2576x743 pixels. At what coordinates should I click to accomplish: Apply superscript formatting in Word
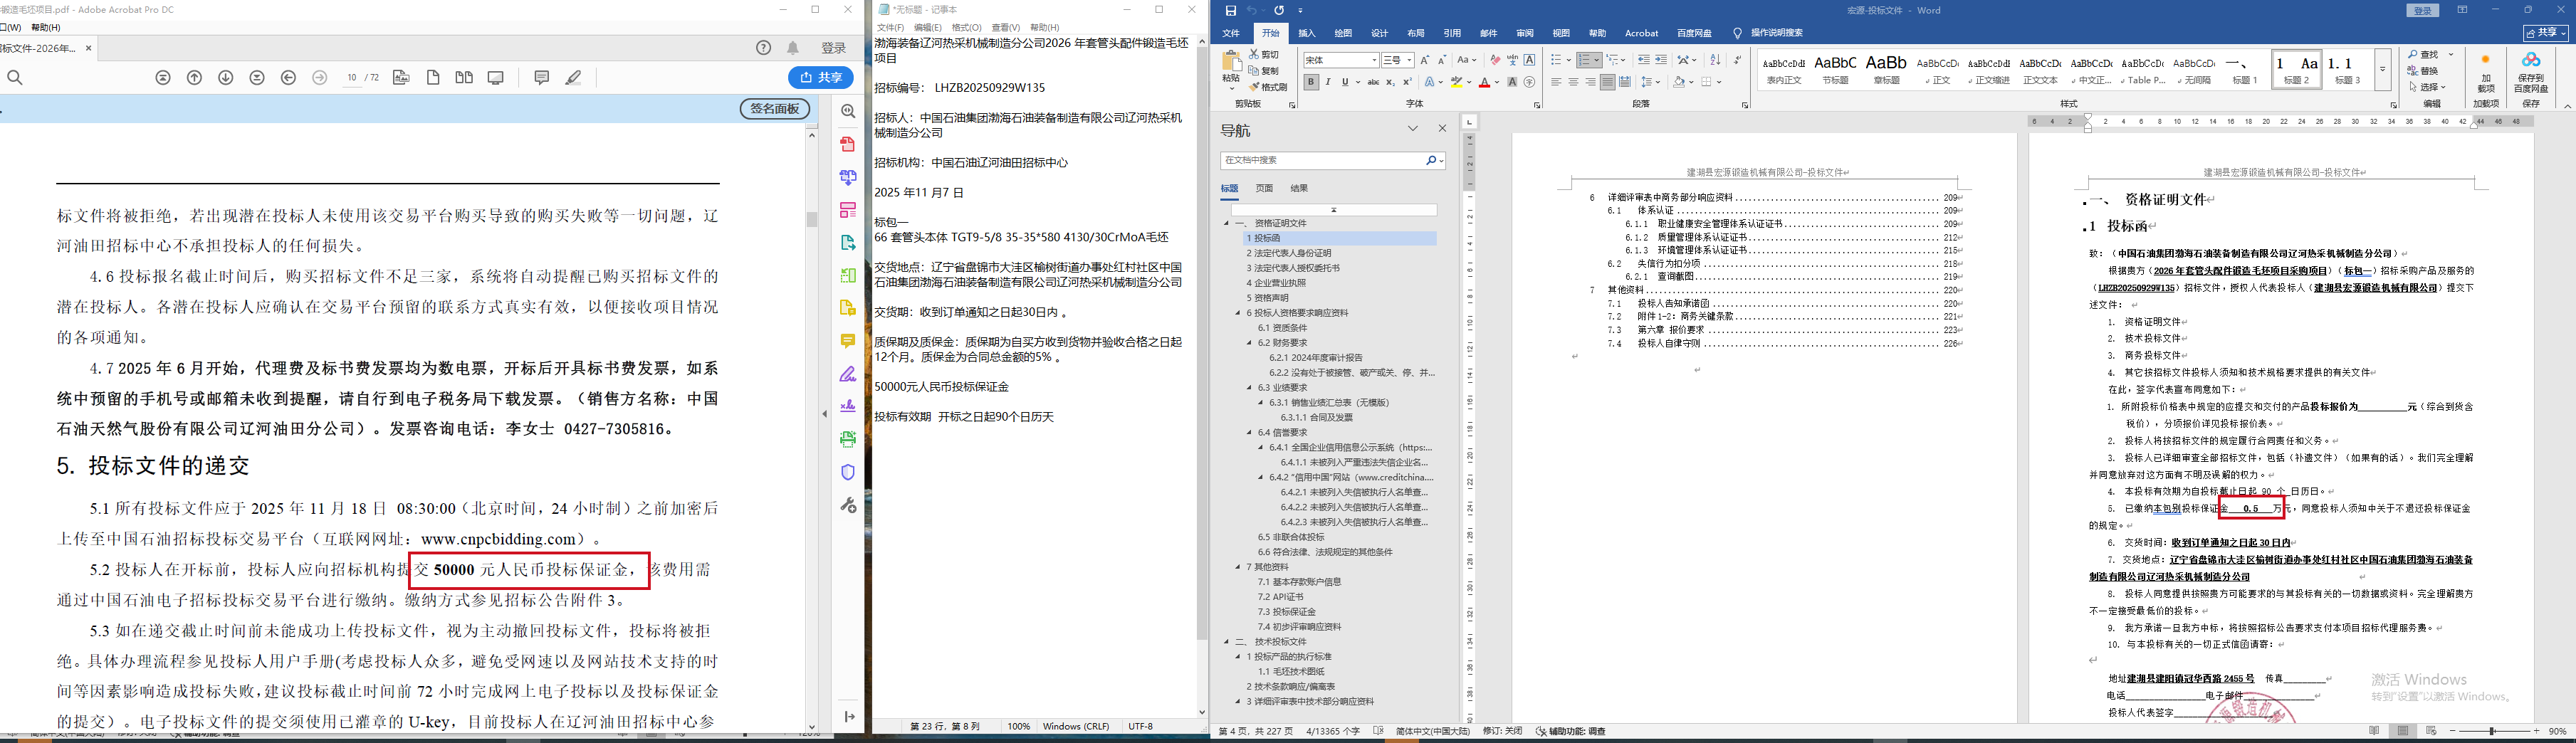click(x=1407, y=82)
